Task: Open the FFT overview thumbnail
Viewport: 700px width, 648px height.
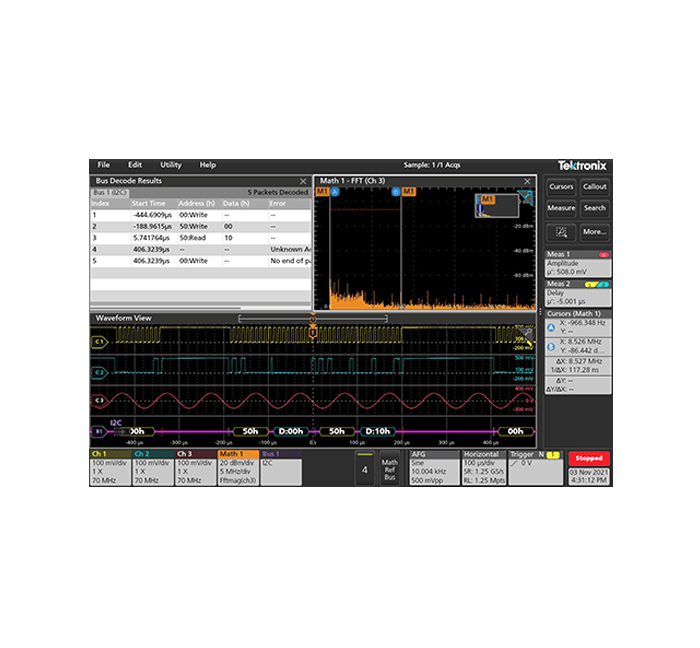Action: (x=497, y=206)
